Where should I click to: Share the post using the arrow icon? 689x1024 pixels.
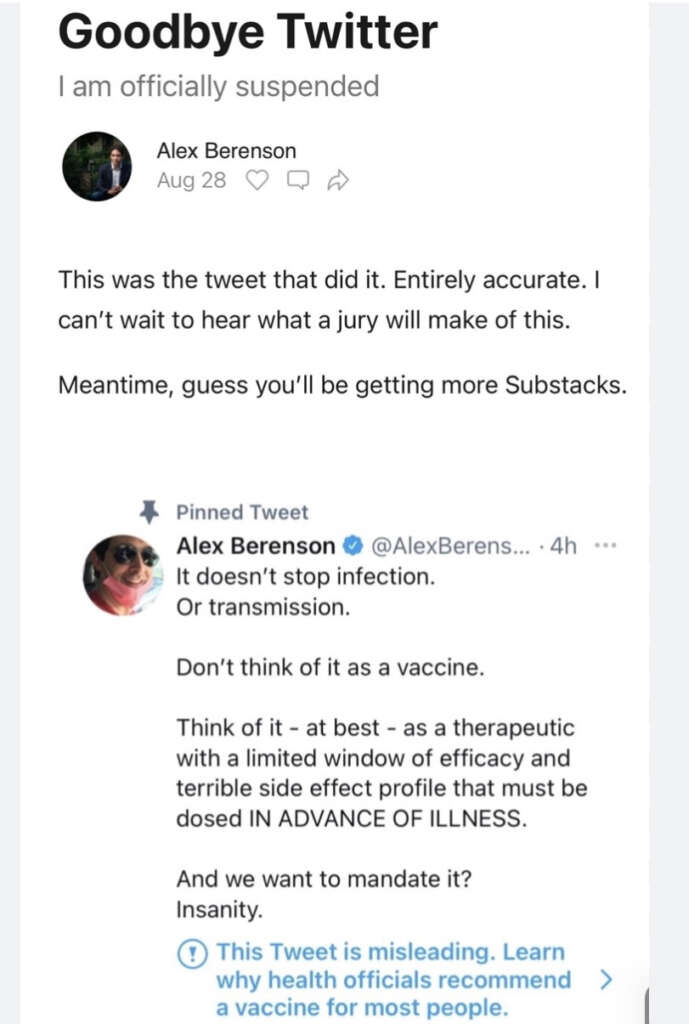pyautogui.click(x=338, y=181)
